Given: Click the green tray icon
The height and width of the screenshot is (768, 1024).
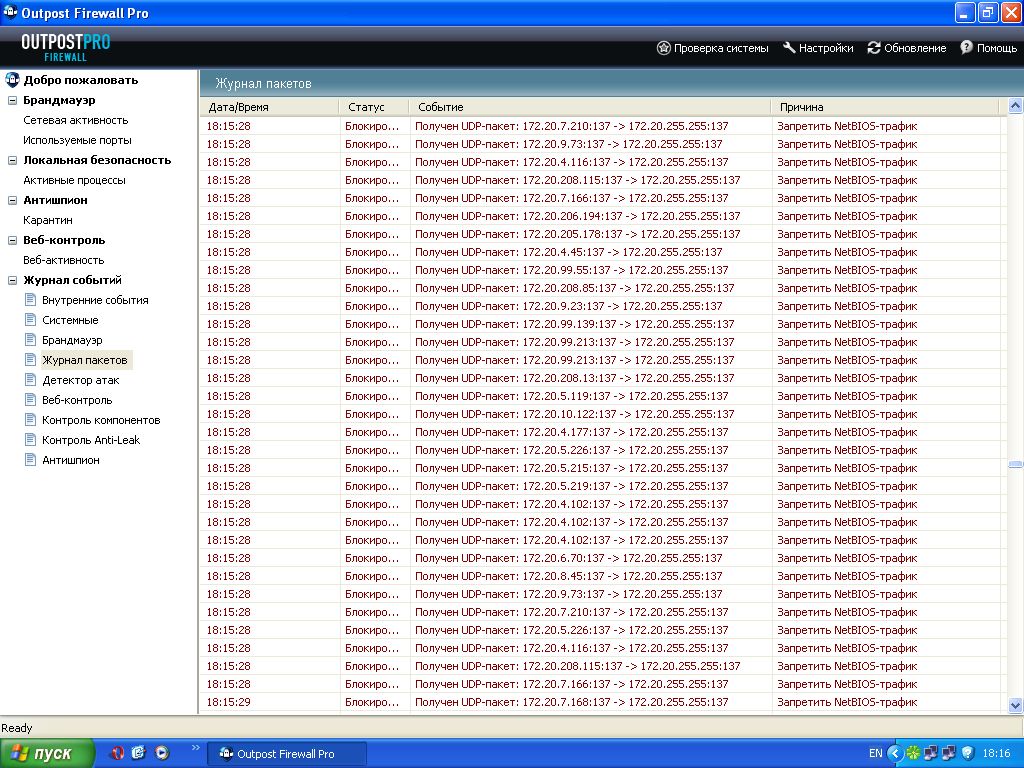Looking at the screenshot, I should pyautogui.click(x=913, y=754).
